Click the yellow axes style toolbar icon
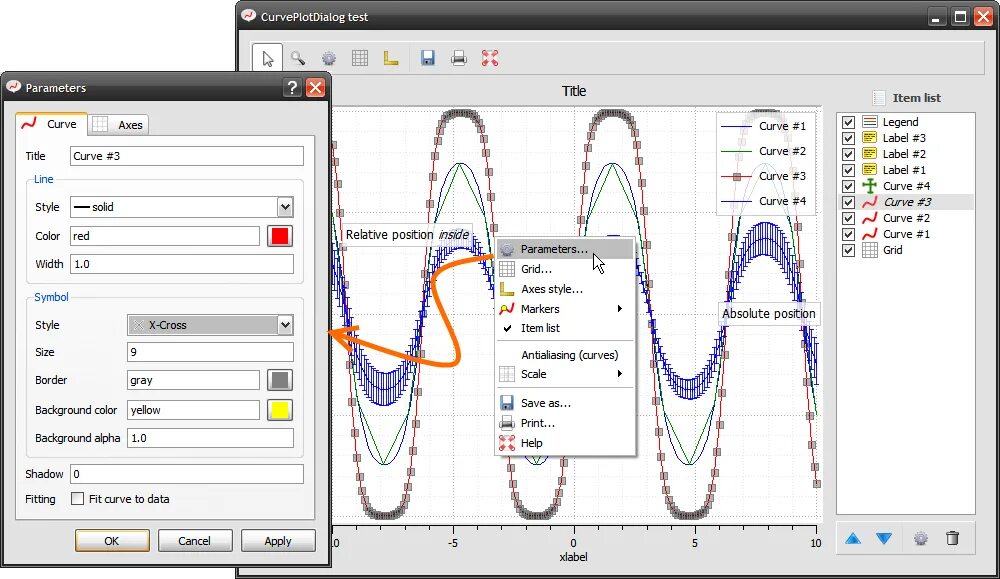Screen dimensions: 1000x579 [391, 59]
